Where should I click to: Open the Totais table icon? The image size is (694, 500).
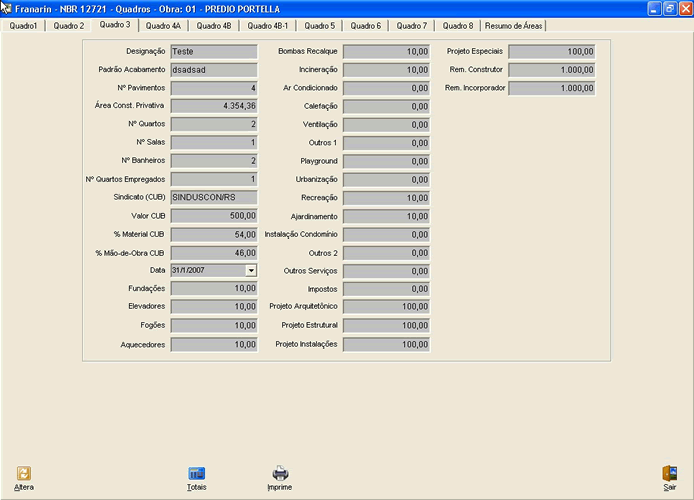coord(197,473)
